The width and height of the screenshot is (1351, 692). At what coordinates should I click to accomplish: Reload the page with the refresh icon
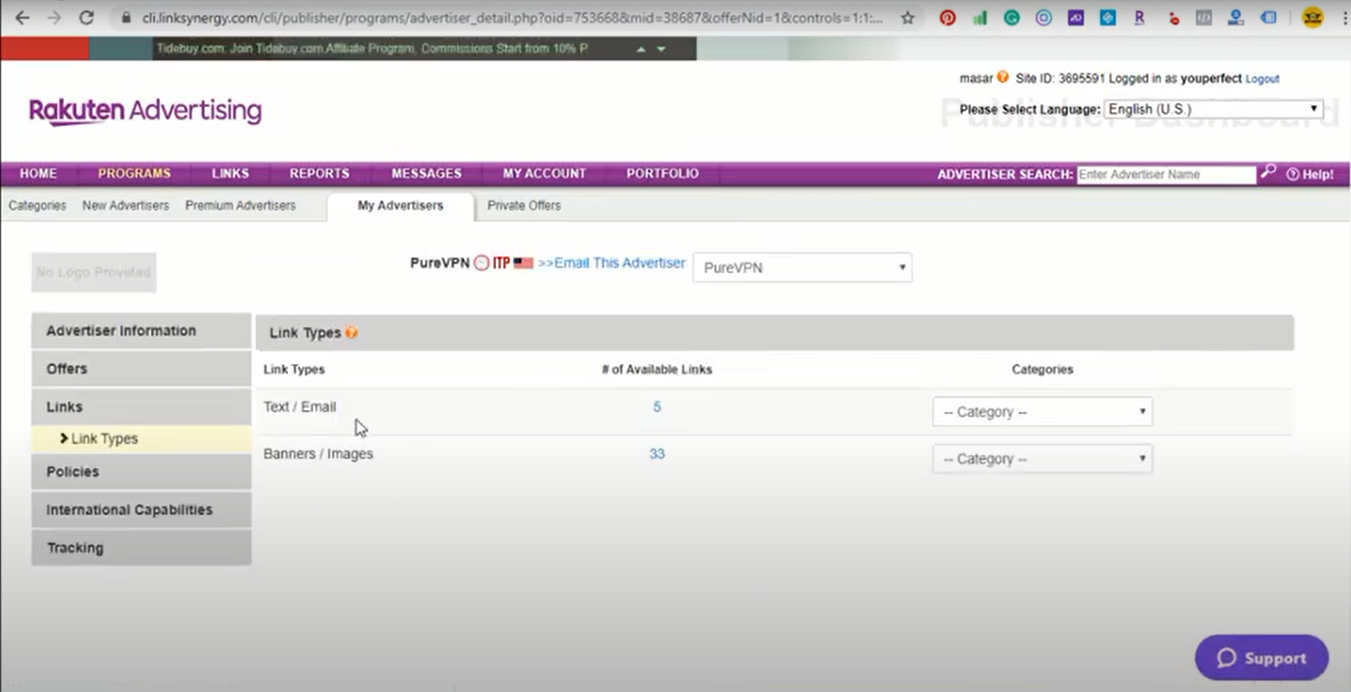coord(86,18)
